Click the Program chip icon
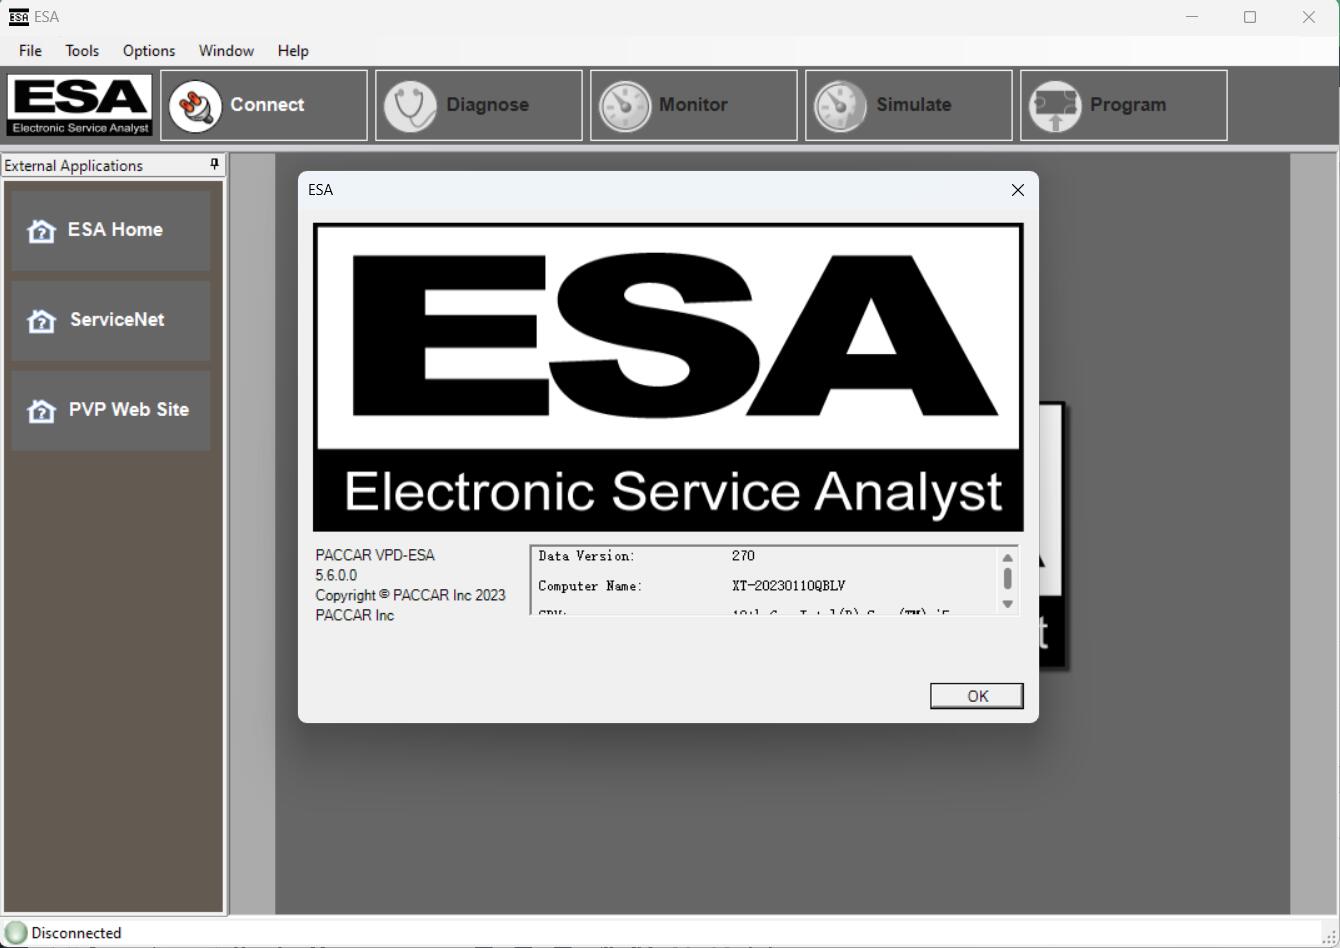Image resolution: width=1340 pixels, height=948 pixels. (x=1055, y=106)
